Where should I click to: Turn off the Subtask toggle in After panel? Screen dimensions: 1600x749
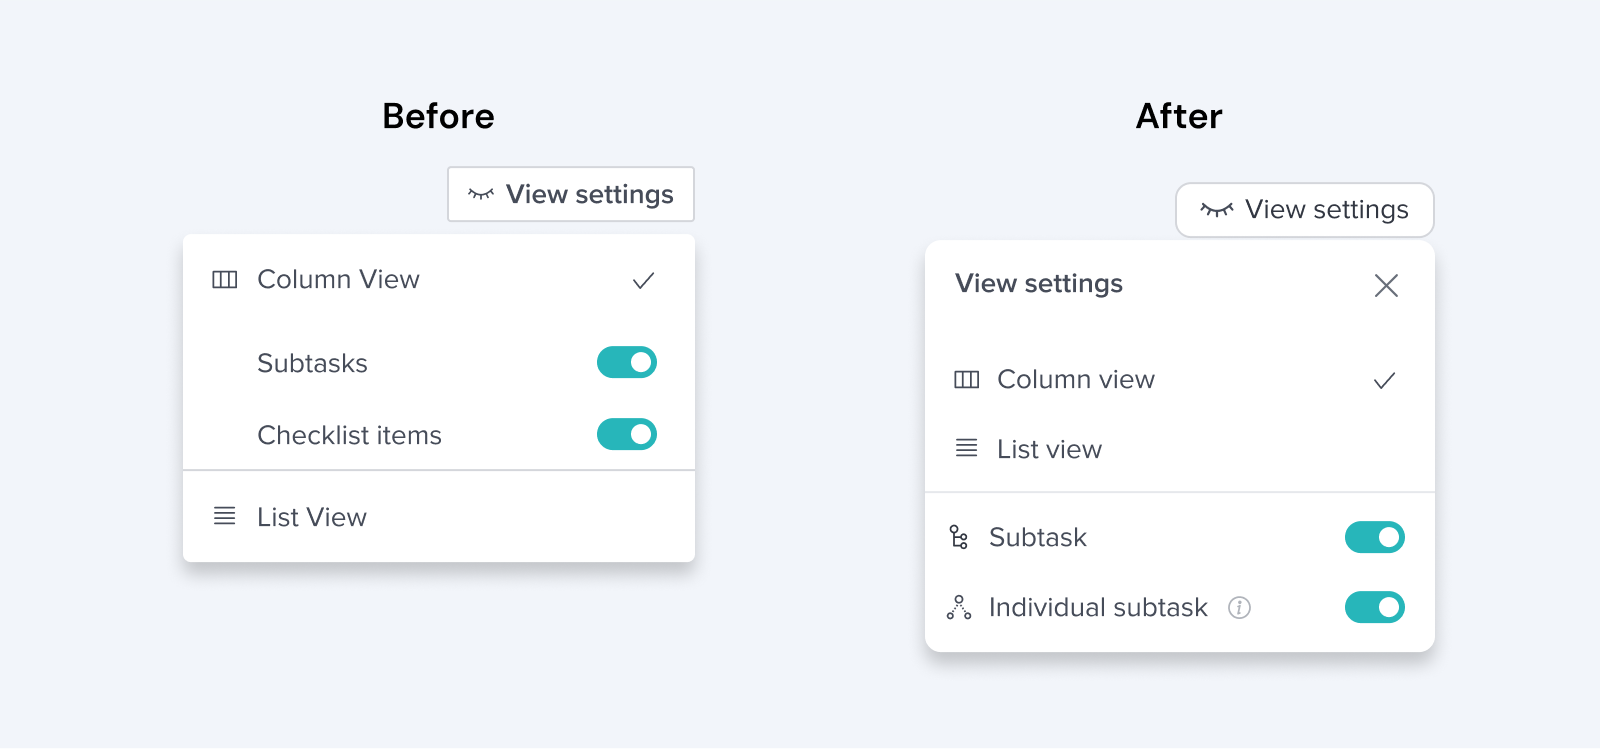click(x=1375, y=537)
